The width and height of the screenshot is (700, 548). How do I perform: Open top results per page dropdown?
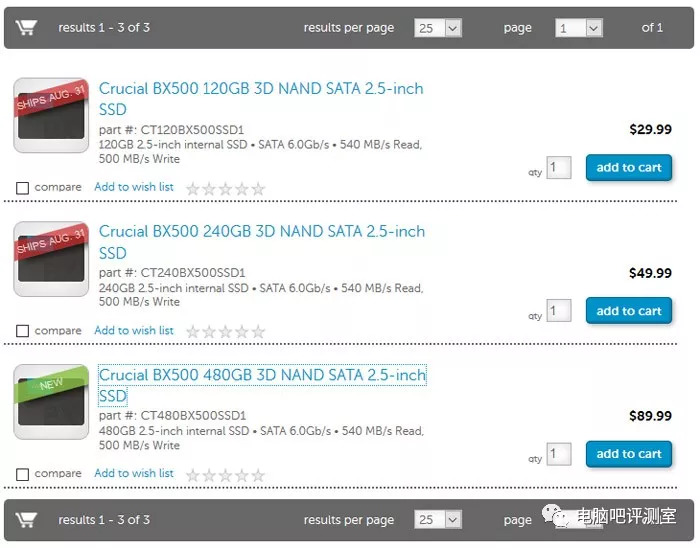point(438,28)
